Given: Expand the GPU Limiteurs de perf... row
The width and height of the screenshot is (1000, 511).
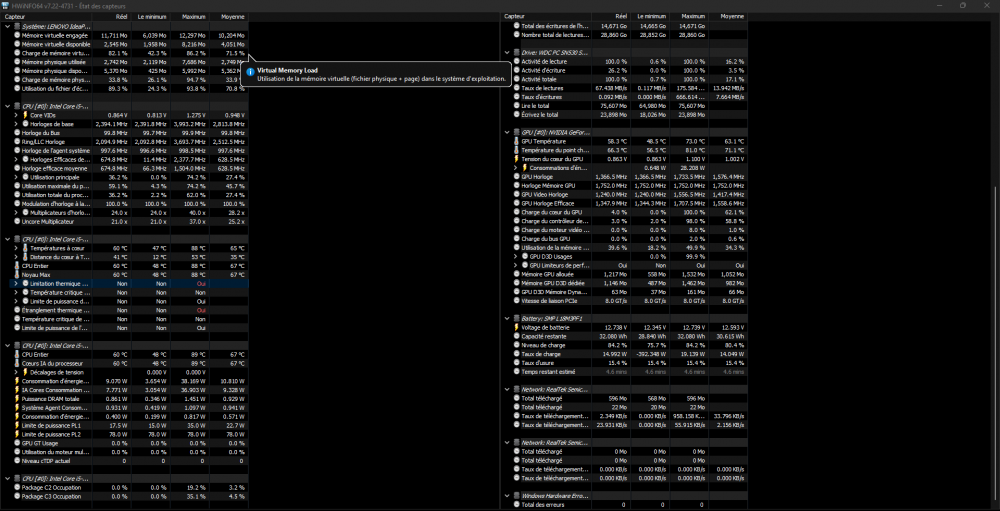Looking at the screenshot, I should coord(516,265).
